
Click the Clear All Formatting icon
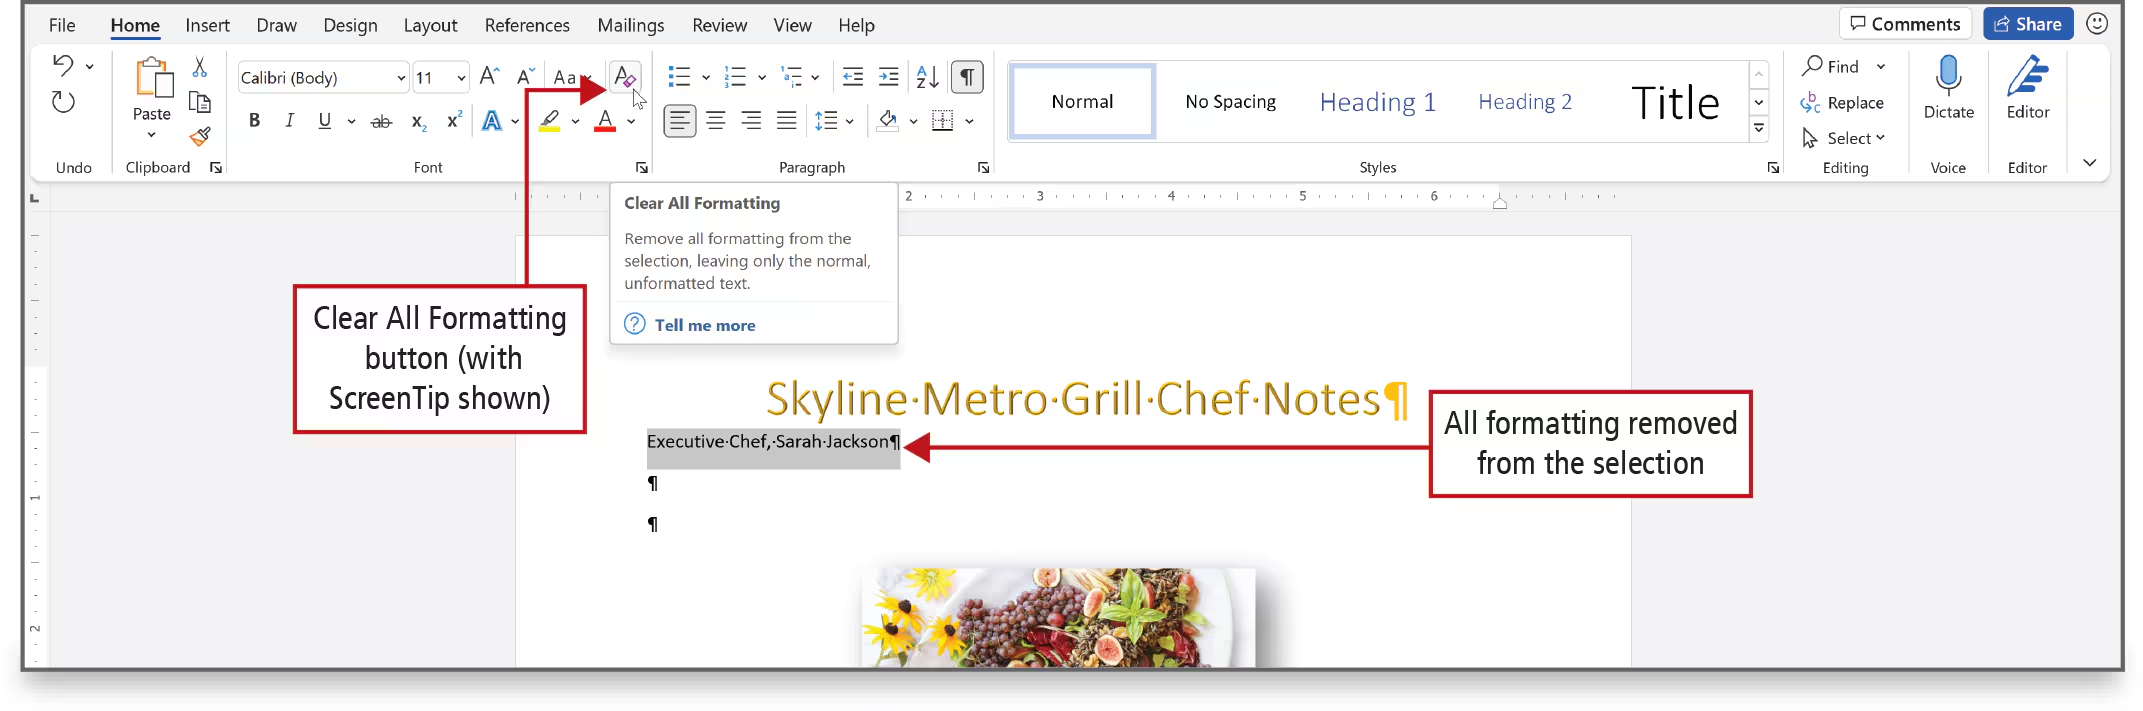tap(624, 77)
